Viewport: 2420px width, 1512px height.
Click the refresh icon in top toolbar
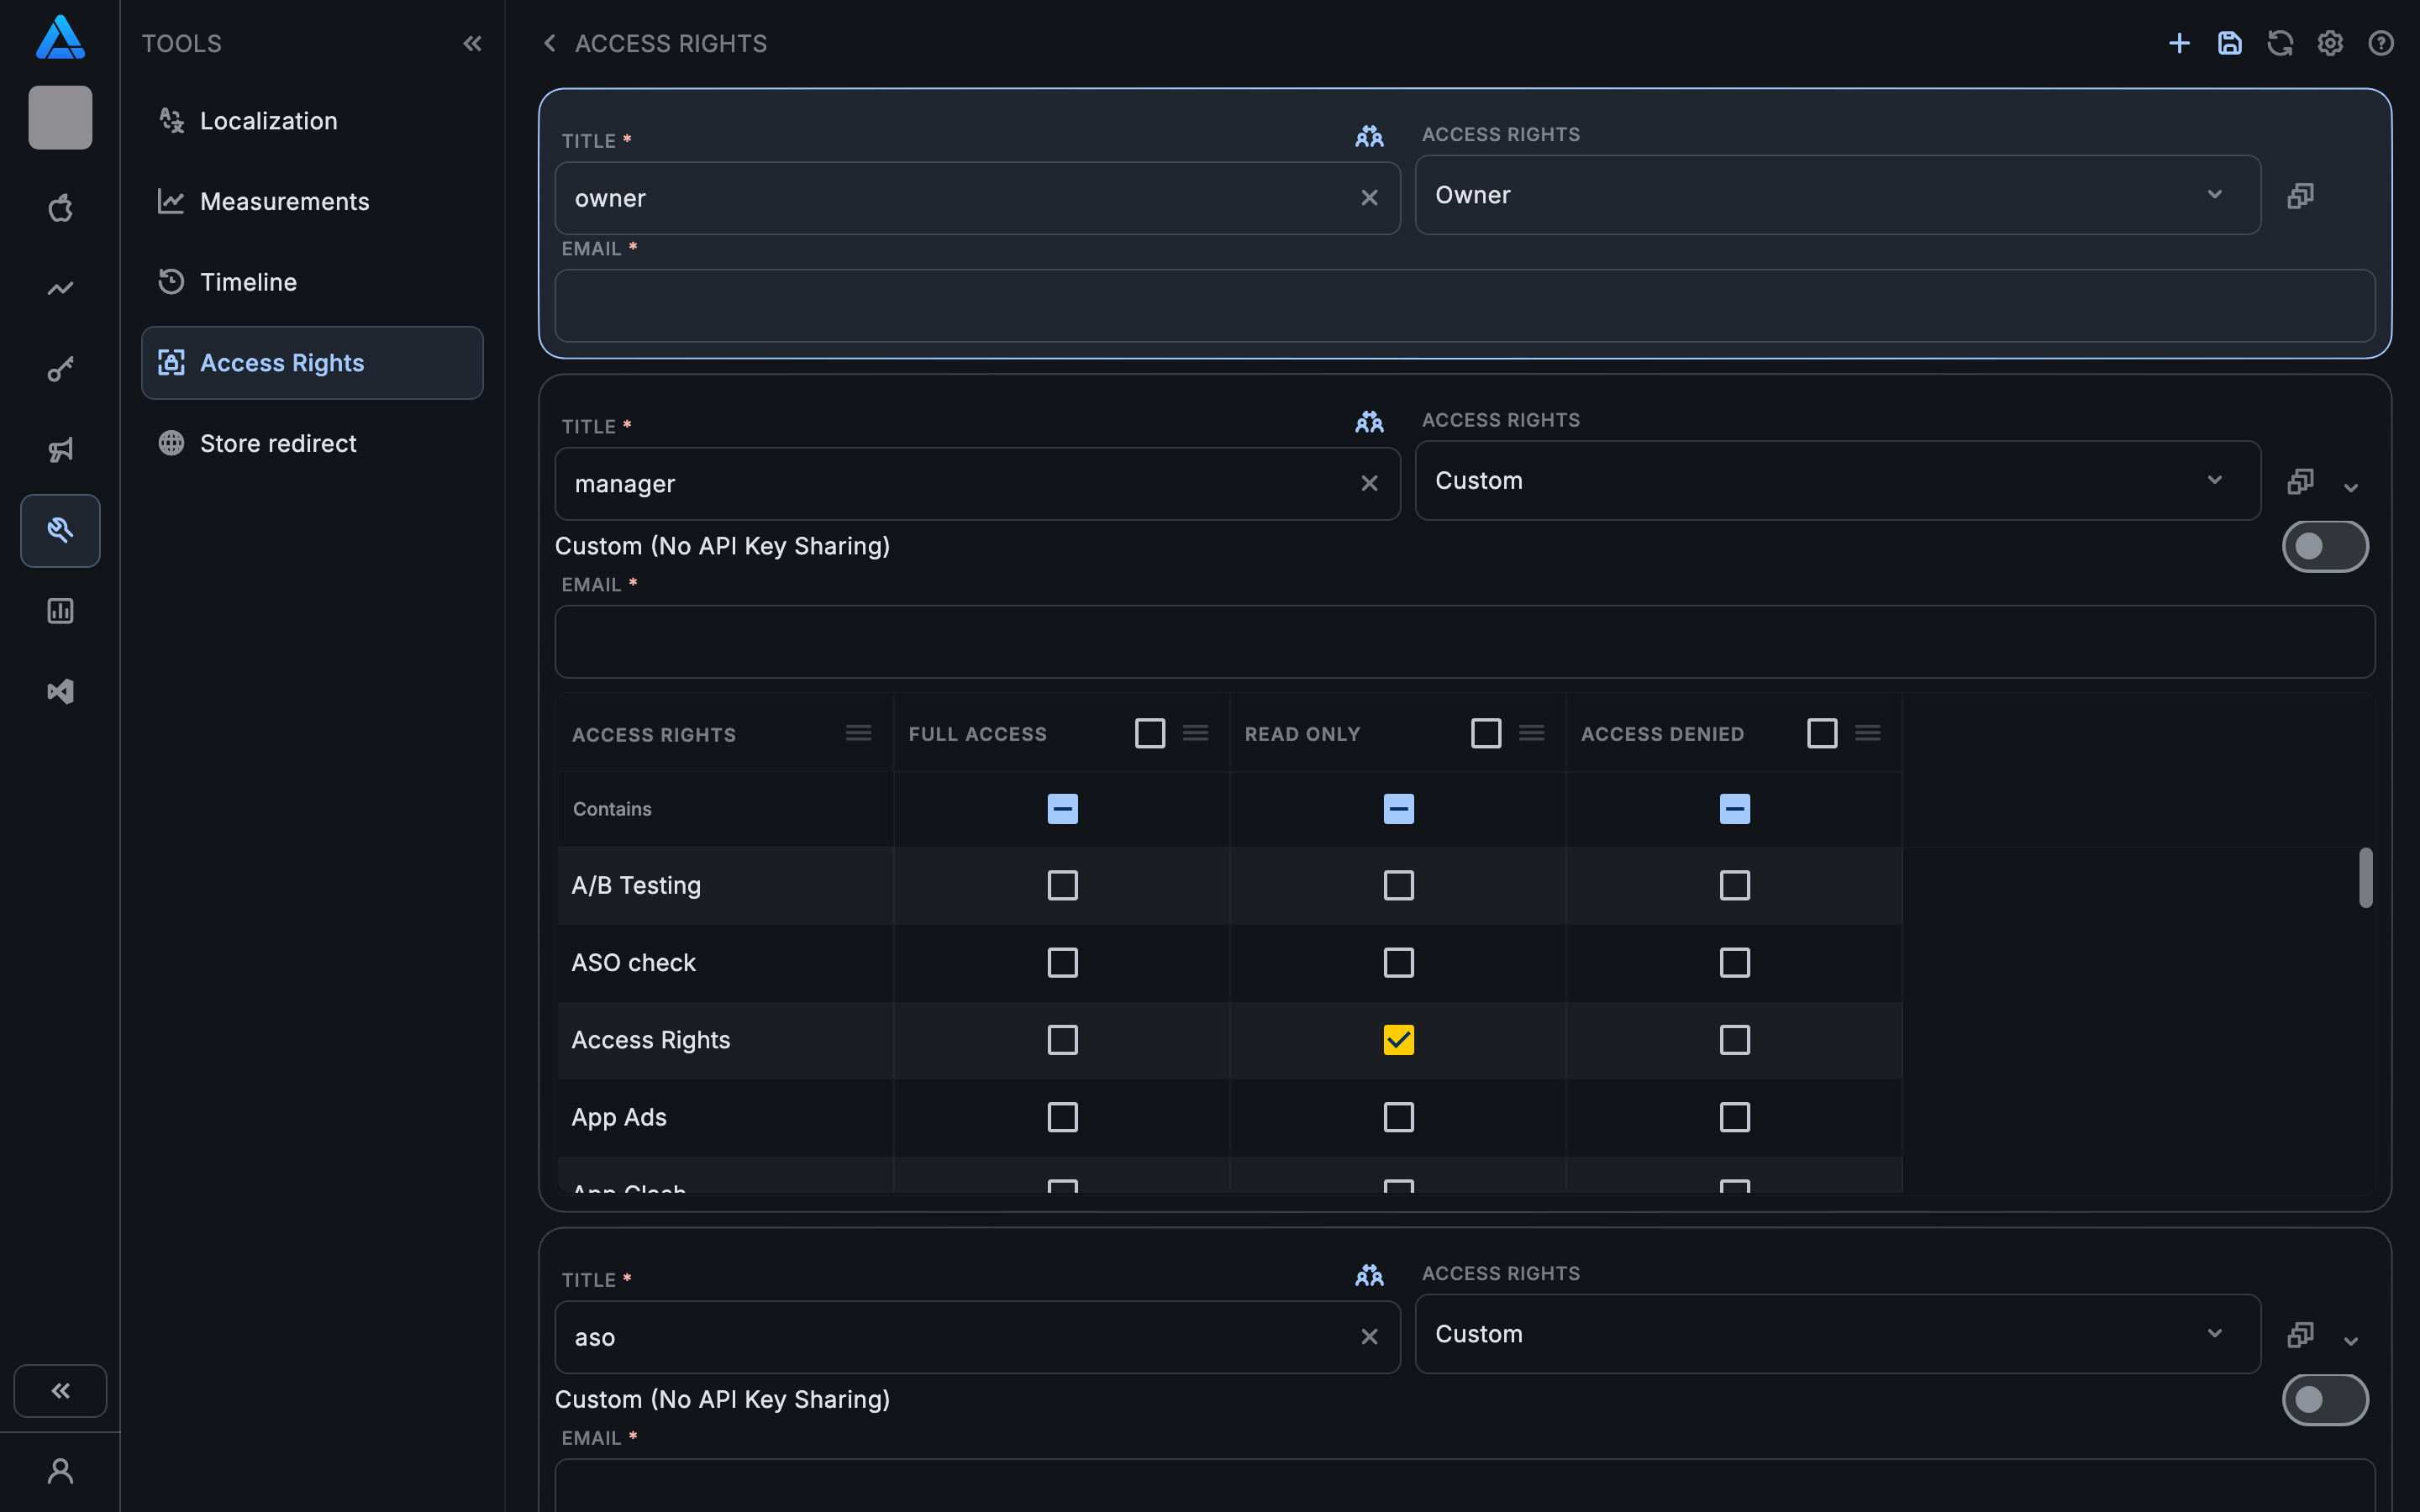pyautogui.click(x=2280, y=43)
